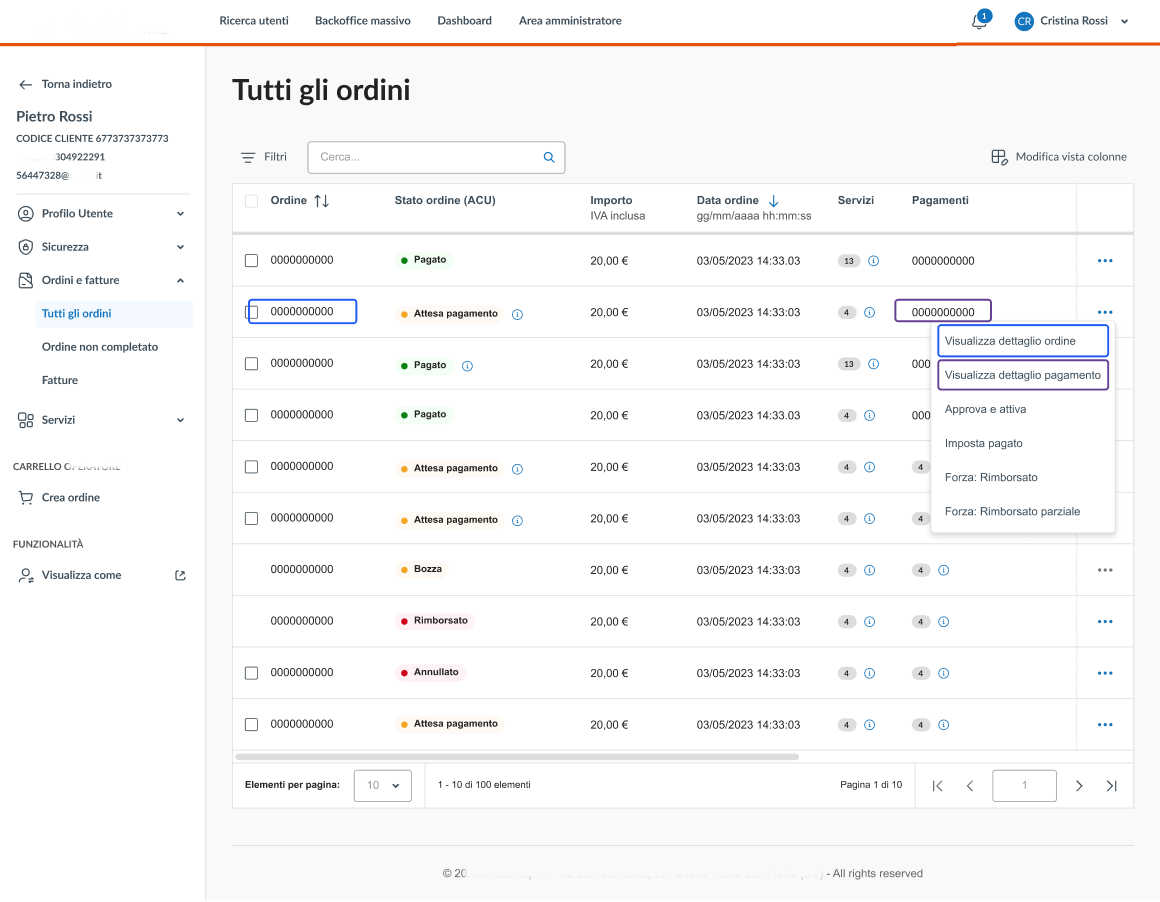Choose Forza: Rimborsato from context menu

(990, 478)
